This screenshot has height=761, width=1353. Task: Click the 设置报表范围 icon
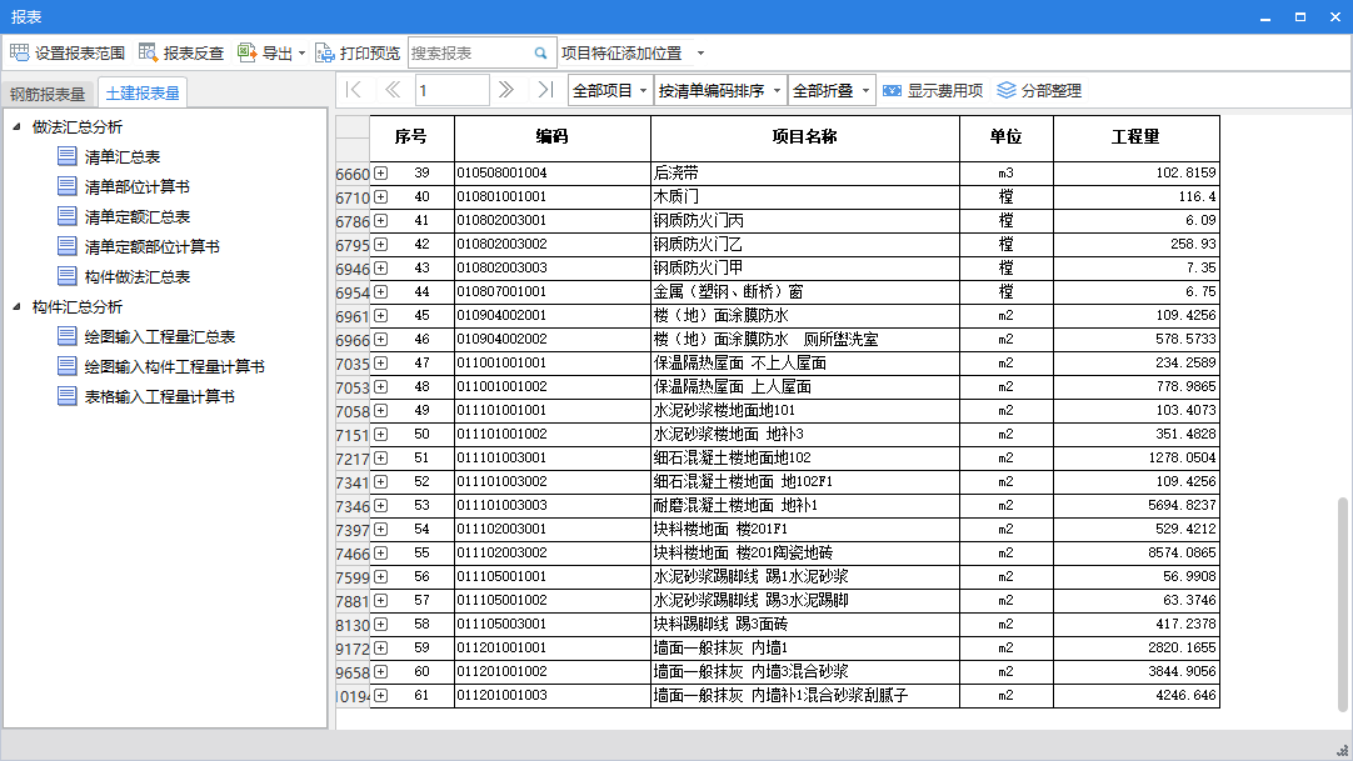[x=19, y=53]
